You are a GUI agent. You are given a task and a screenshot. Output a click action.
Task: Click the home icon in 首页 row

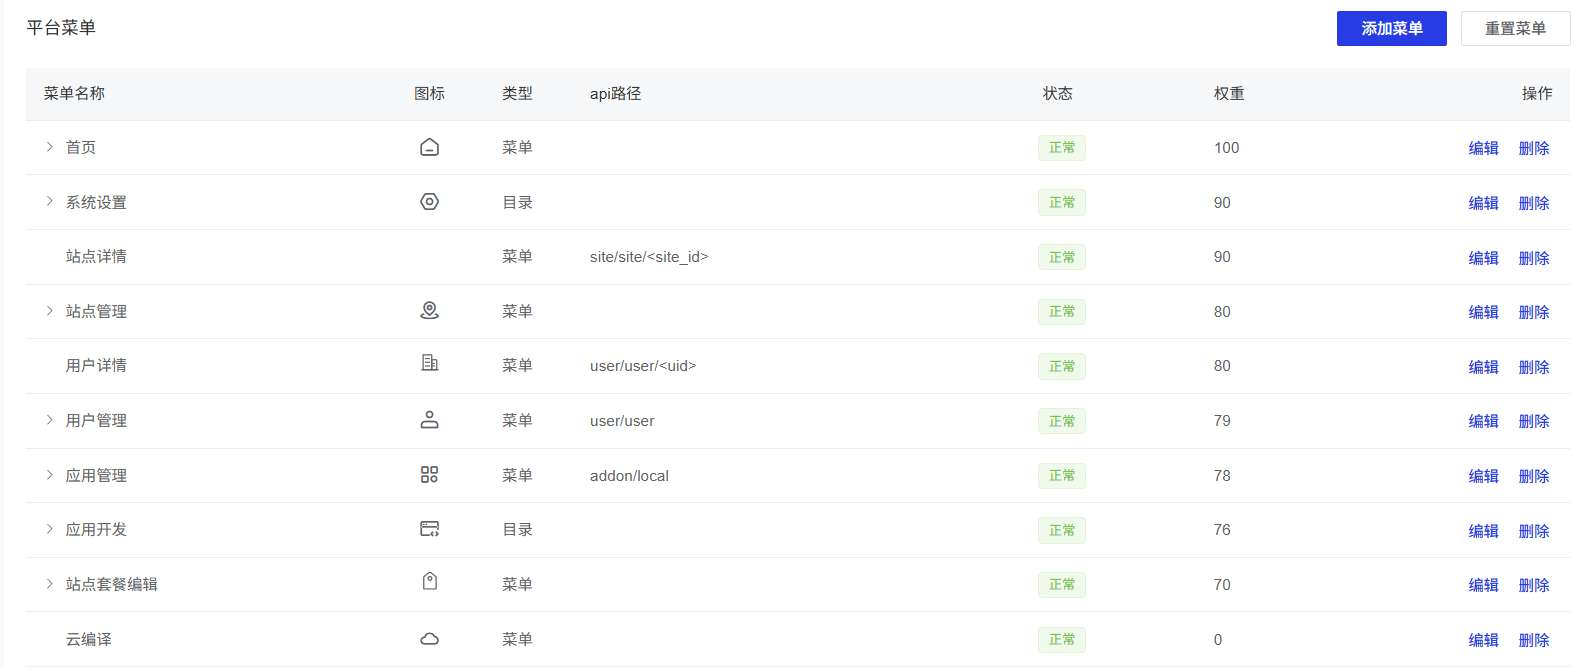point(429,148)
